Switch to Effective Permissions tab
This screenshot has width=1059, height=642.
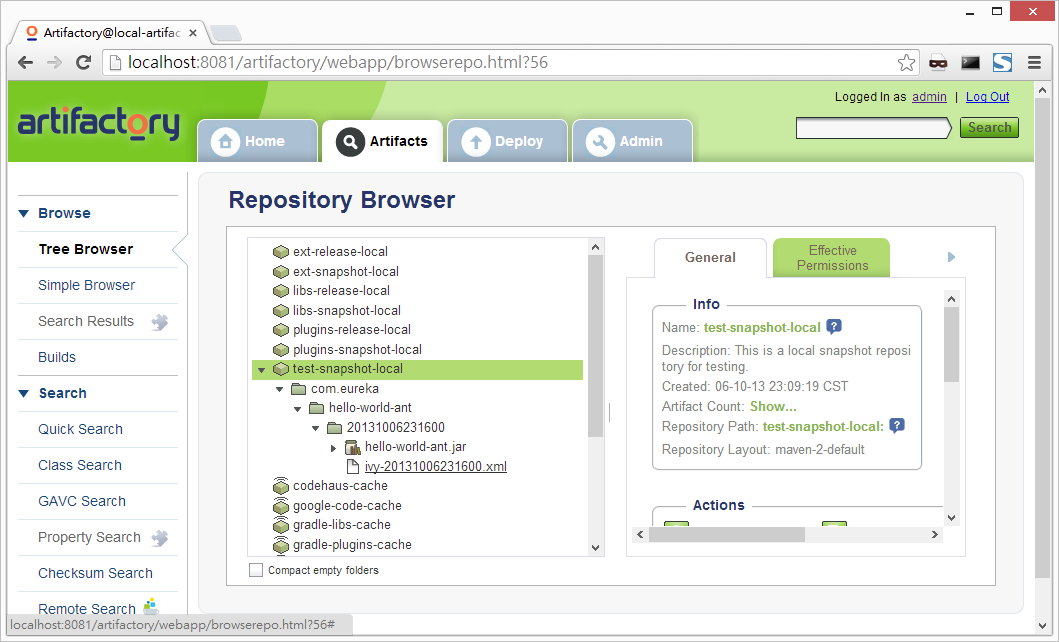831,258
